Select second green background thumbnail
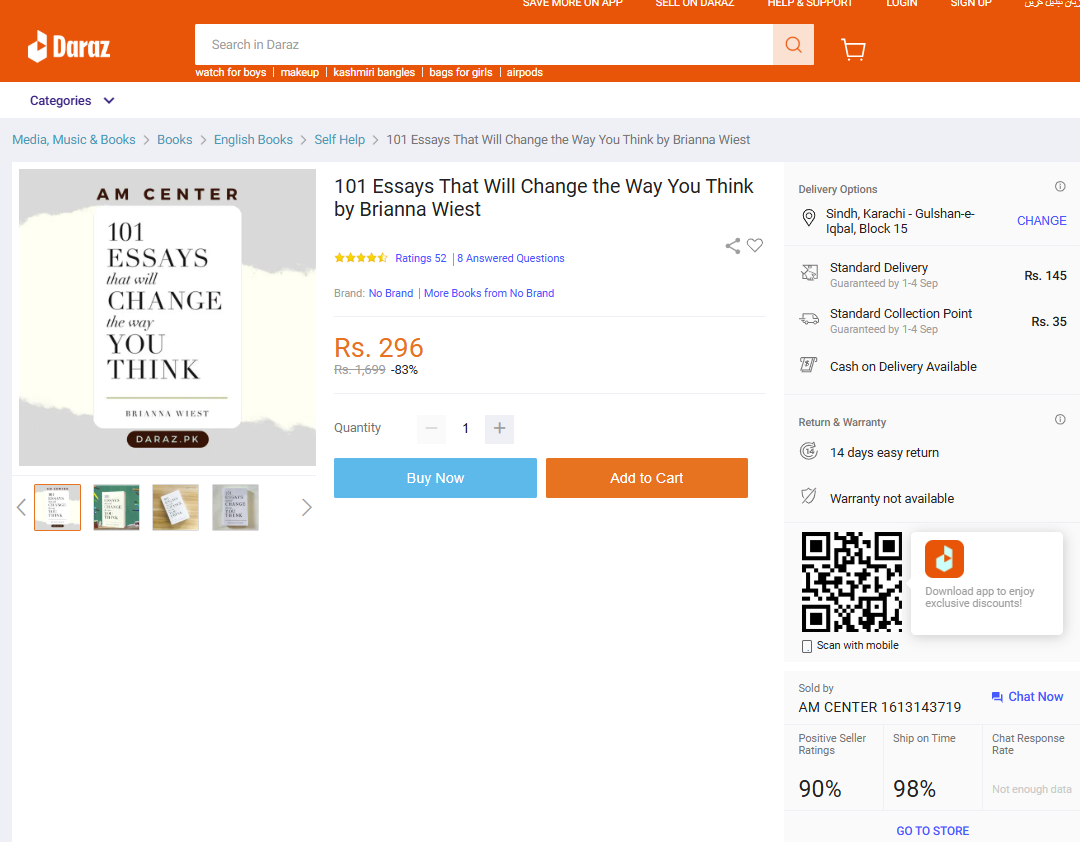 pos(116,508)
